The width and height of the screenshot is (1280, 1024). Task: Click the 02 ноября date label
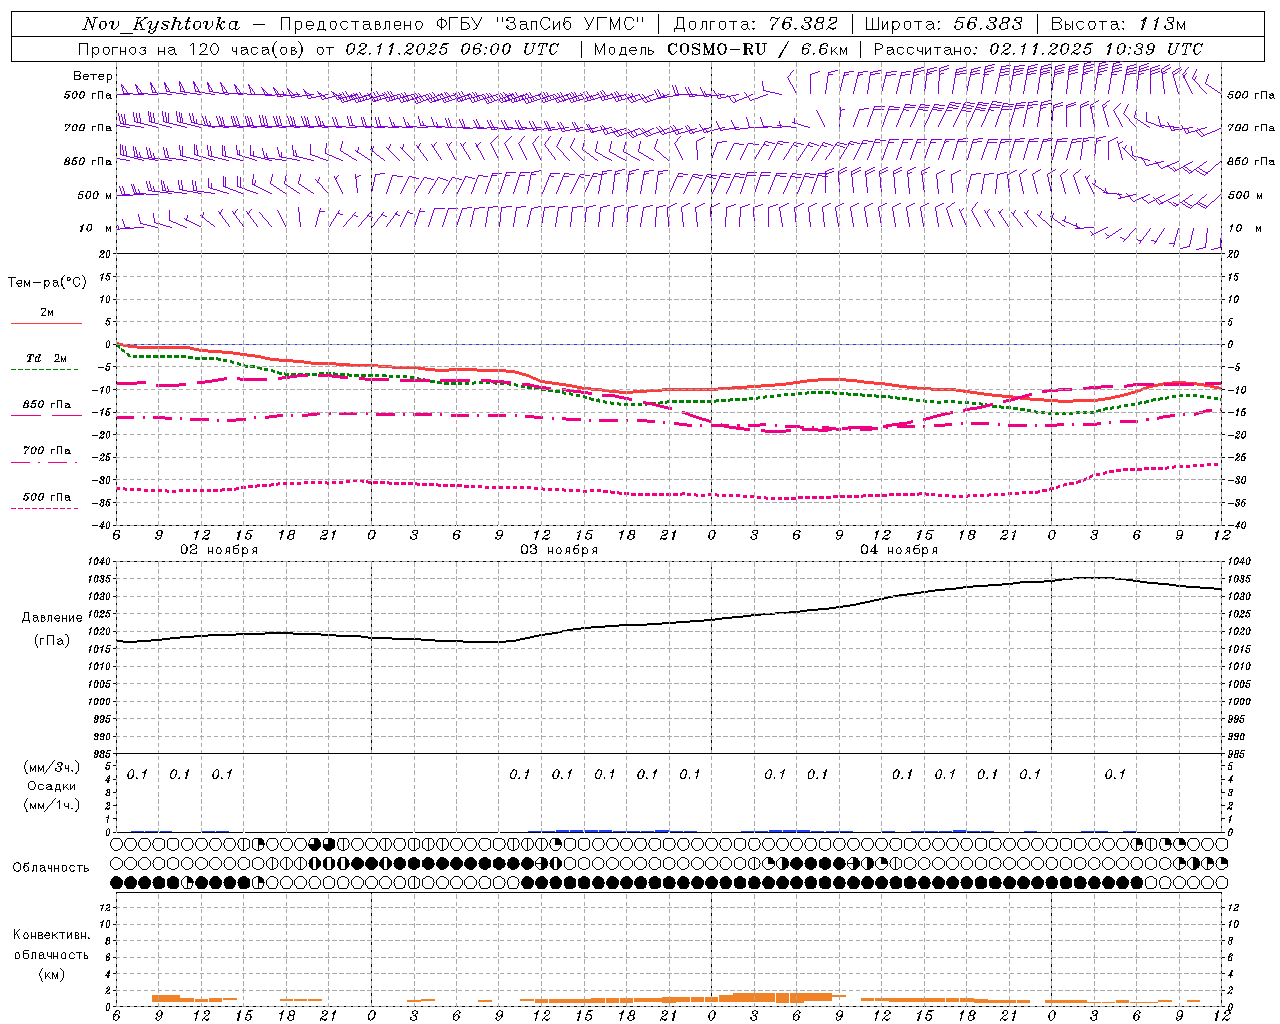click(219, 550)
